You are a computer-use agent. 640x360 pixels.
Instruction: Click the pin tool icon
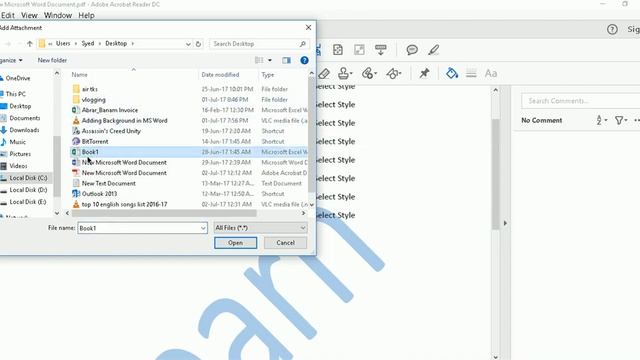(x=424, y=73)
